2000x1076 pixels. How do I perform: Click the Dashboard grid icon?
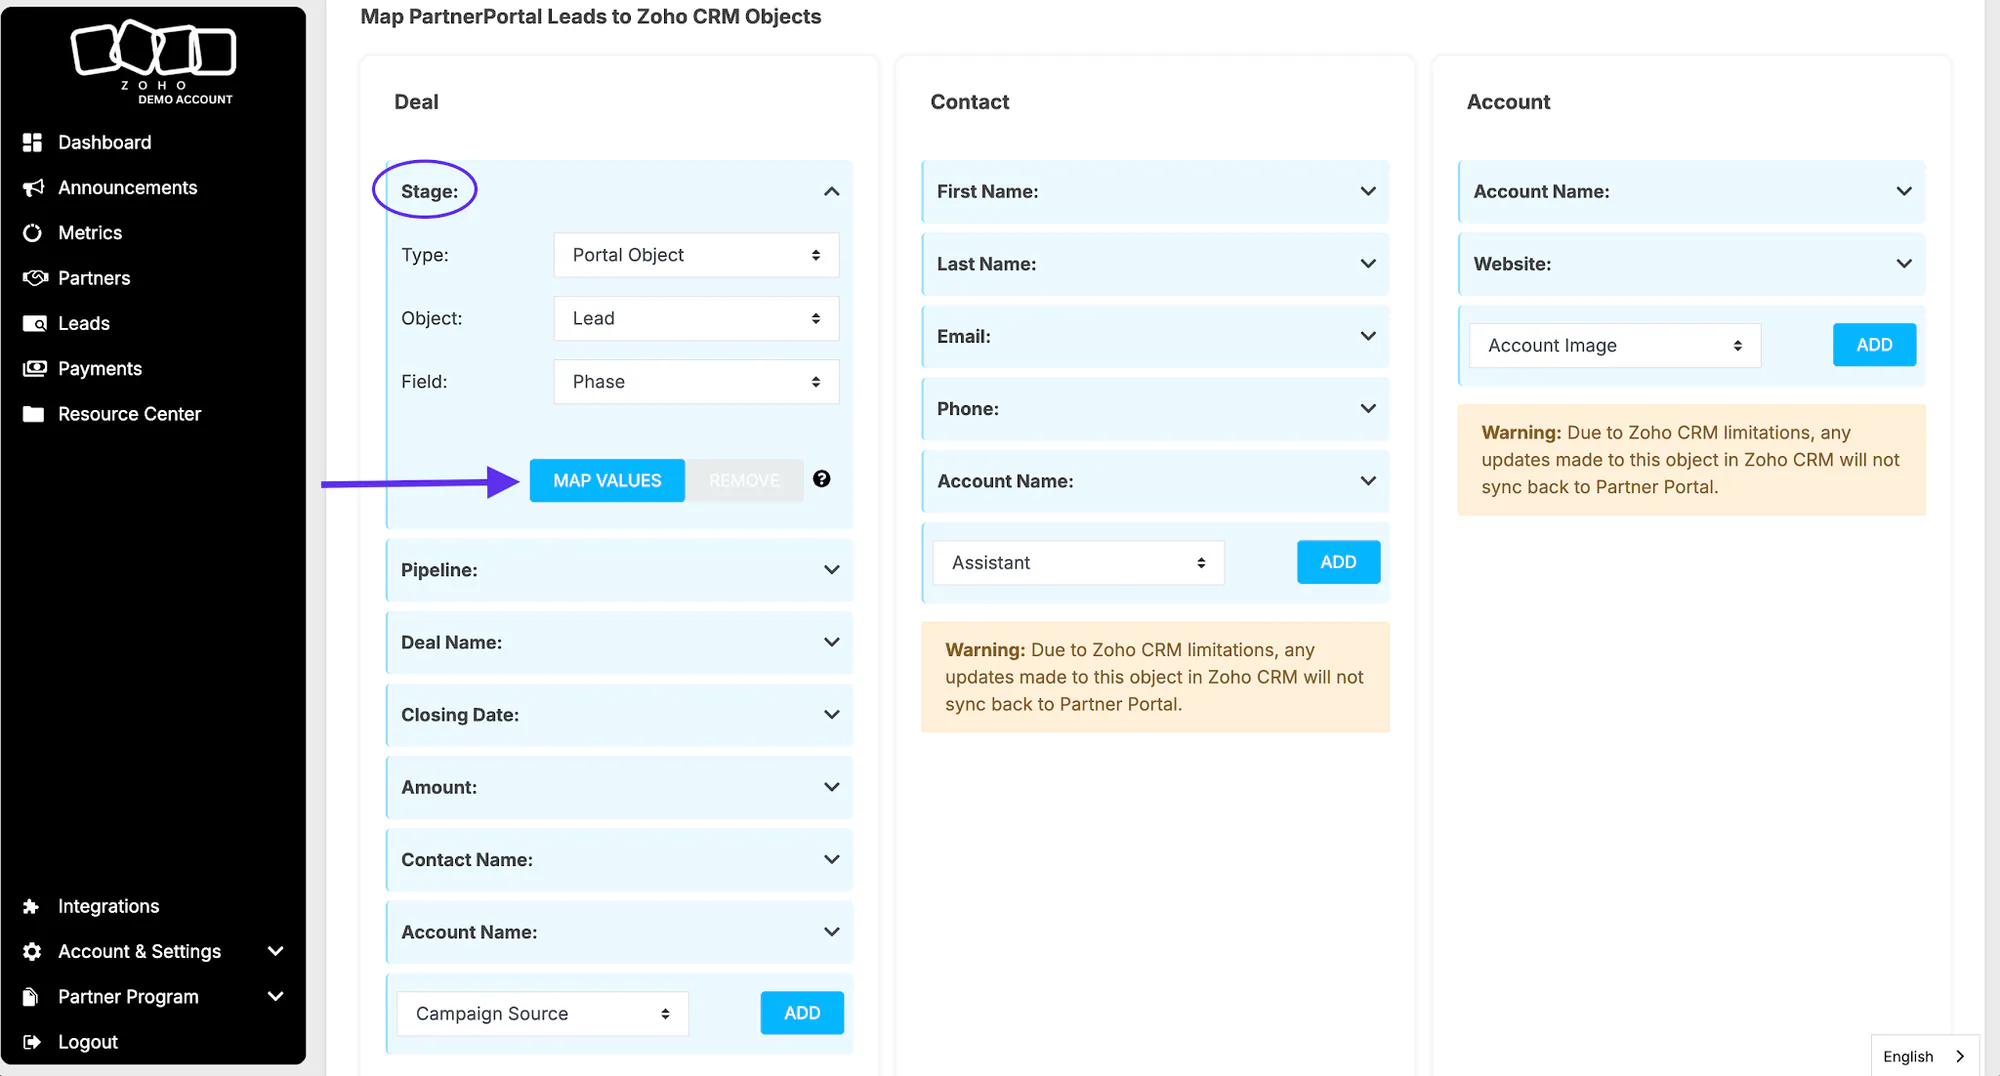33,142
